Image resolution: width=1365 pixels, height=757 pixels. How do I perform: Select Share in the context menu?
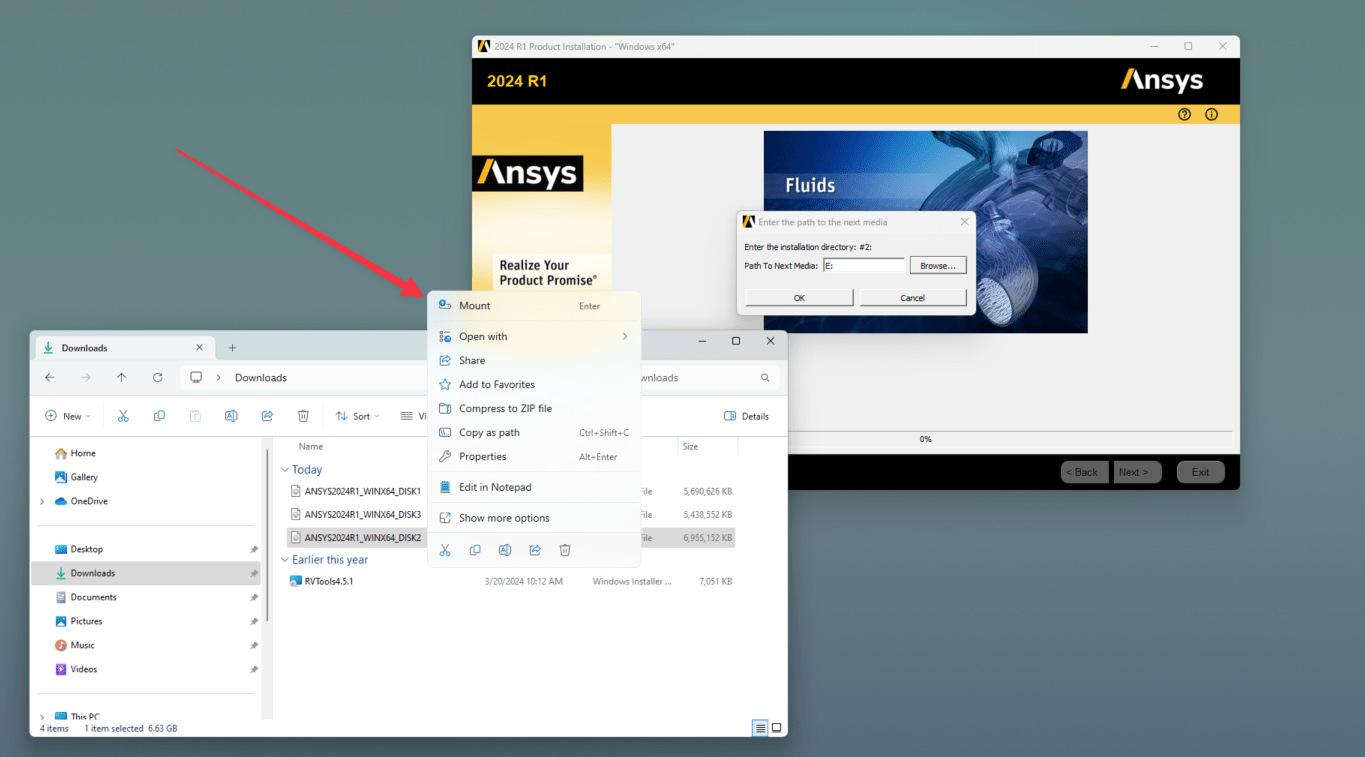pyautogui.click(x=534, y=360)
